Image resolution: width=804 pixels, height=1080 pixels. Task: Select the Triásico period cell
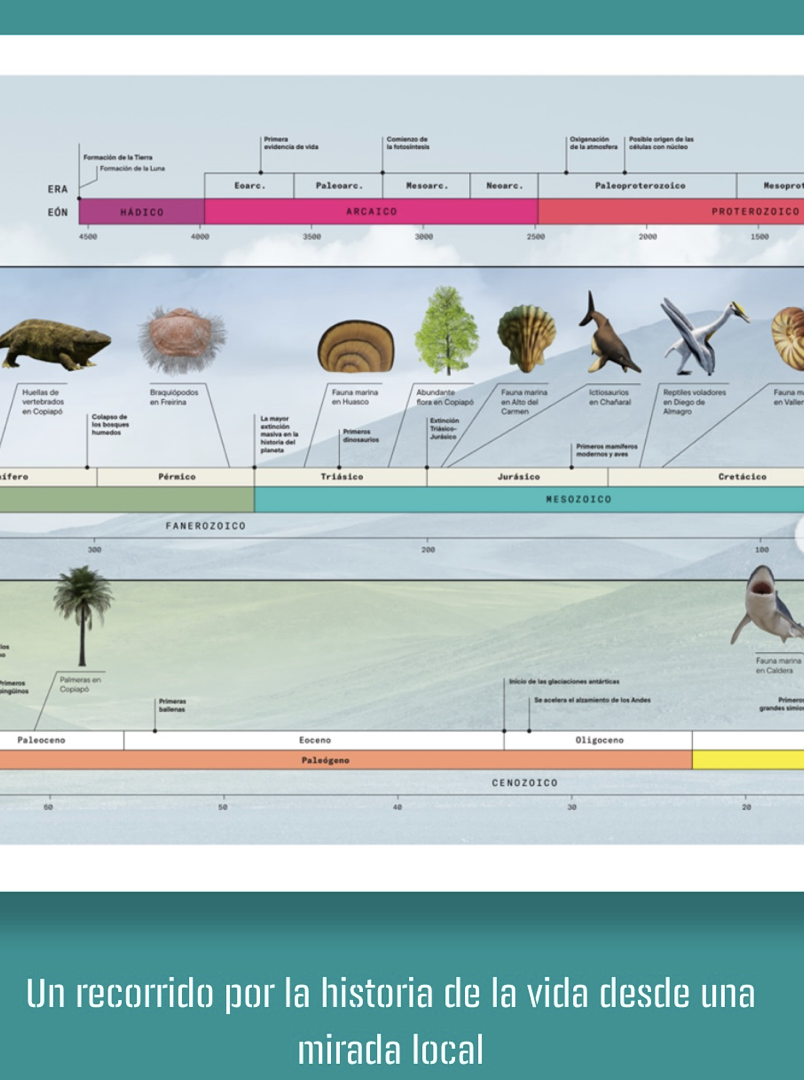[341, 477]
